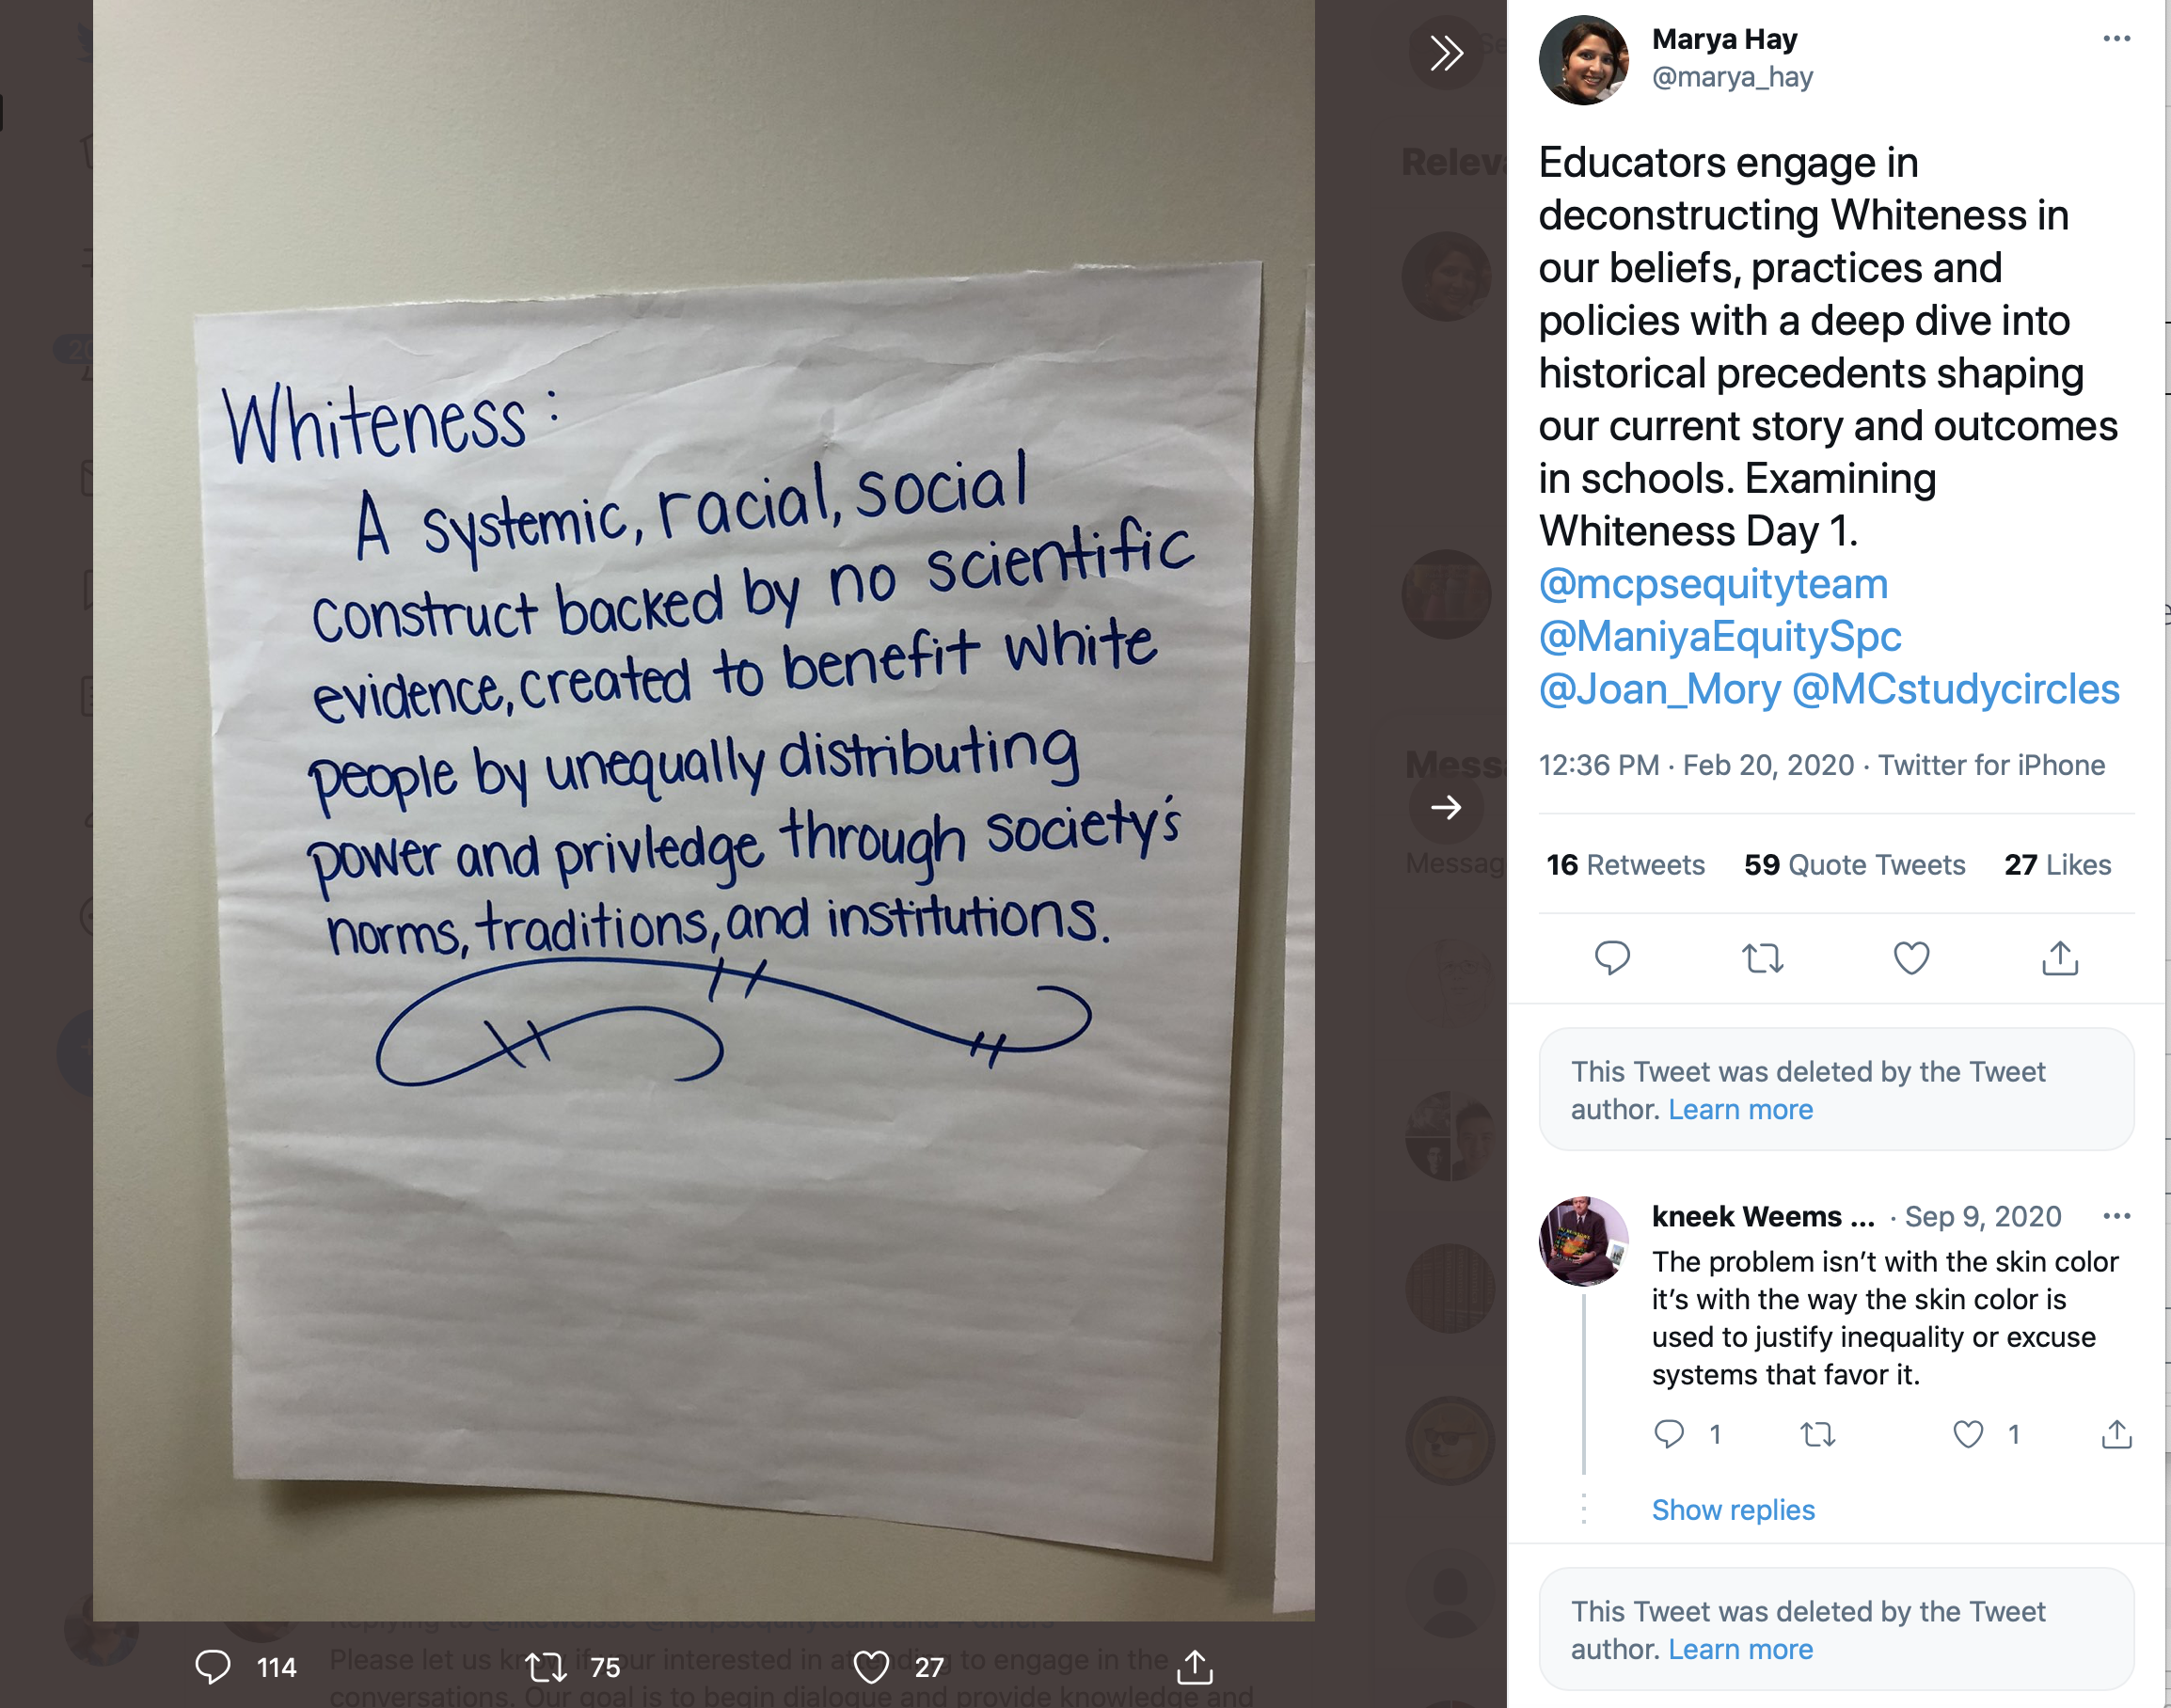Screen dimensions: 2171x1708
Task: Click Marya Hay's profile picture
Action: pyautogui.click(x=1583, y=60)
